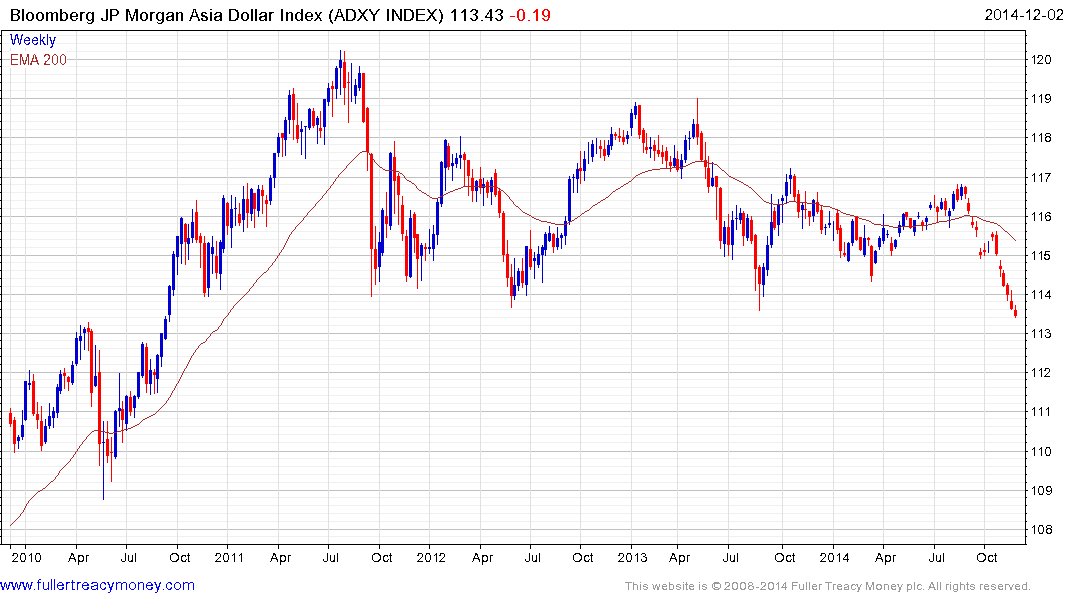Select the 'Weekly' label in chart legend
Screen dimensions: 1075x600
(33, 40)
